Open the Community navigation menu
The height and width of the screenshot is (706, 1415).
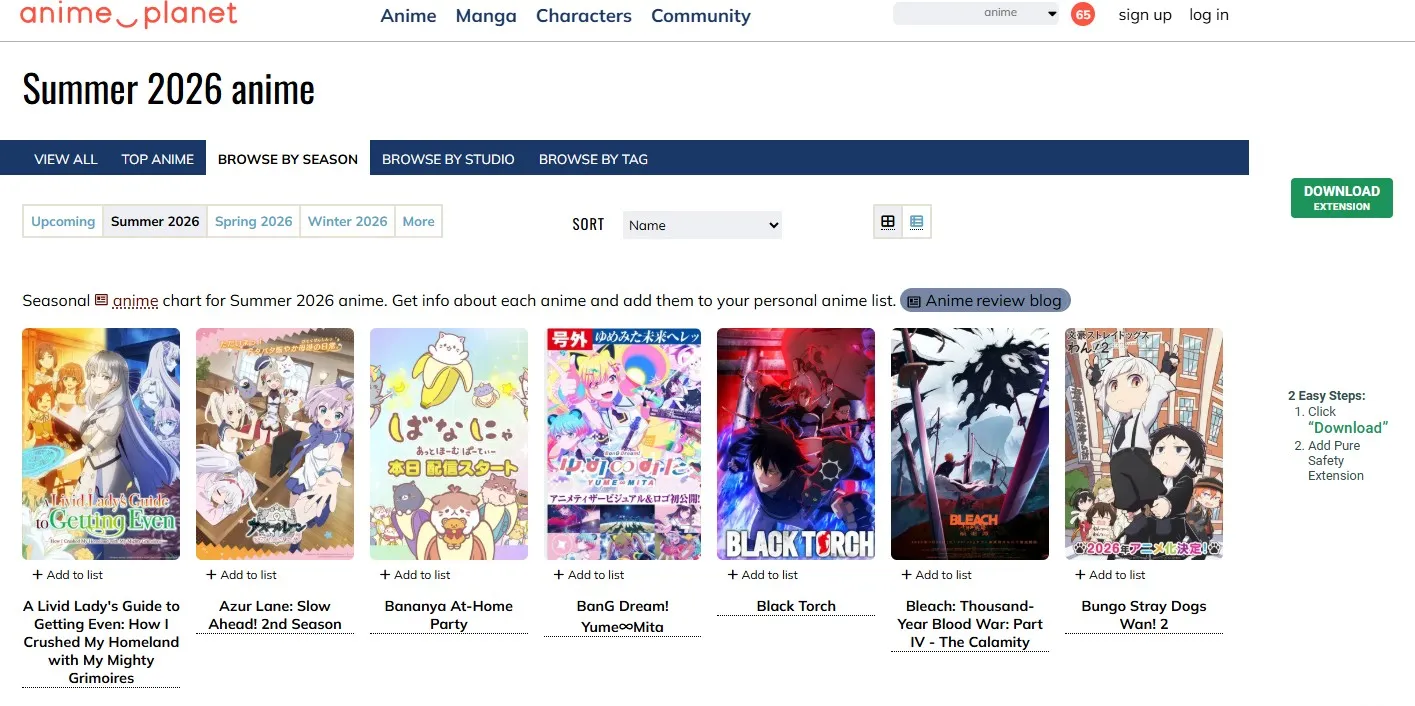pyautogui.click(x=701, y=16)
